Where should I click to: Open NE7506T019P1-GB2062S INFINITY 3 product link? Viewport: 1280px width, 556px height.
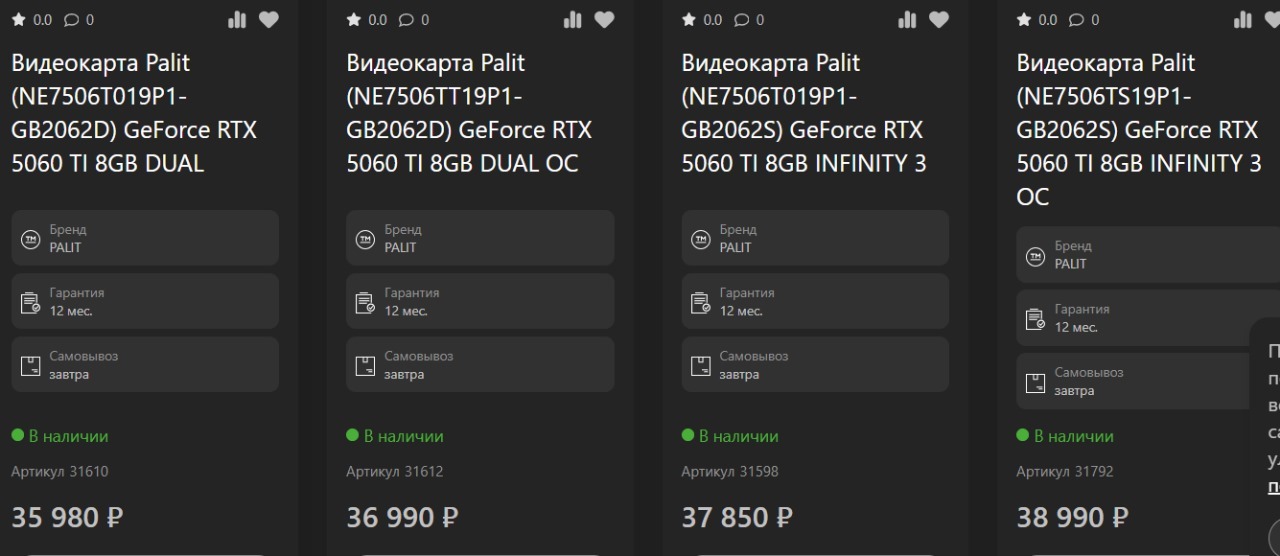click(804, 113)
